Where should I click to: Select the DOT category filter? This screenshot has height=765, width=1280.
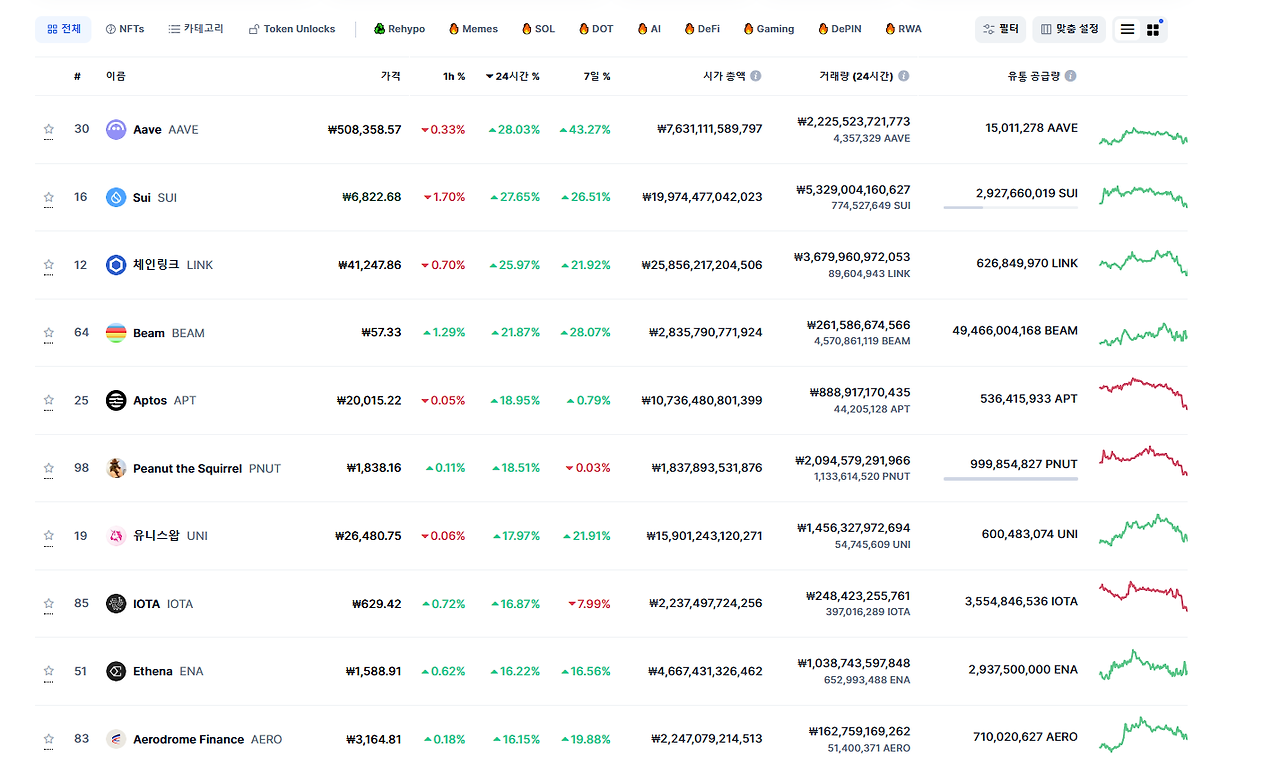pos(596,29)
